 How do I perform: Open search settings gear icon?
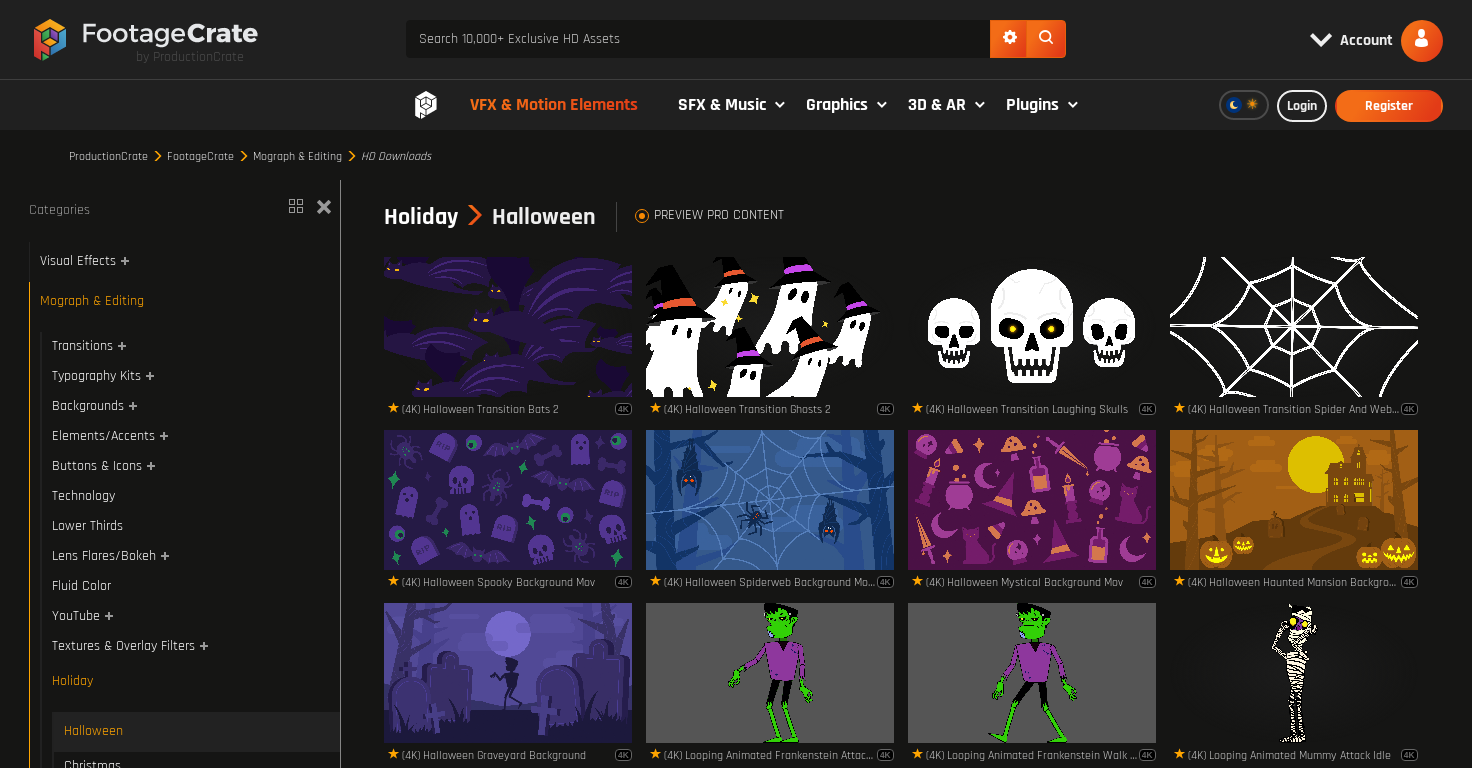tap(1009, 38)
